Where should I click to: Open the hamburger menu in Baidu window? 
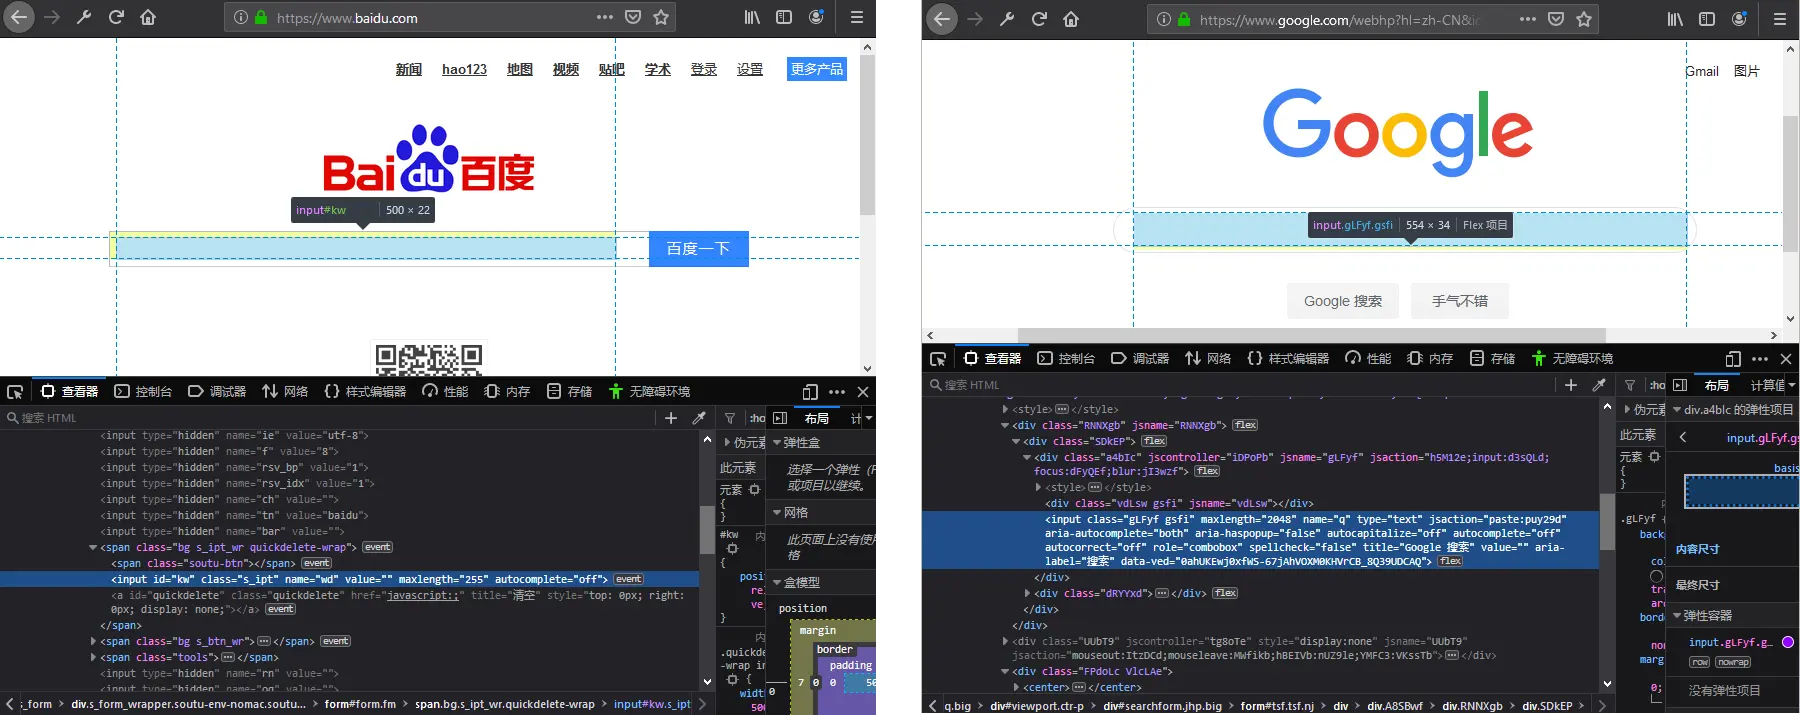pos(857,17)
